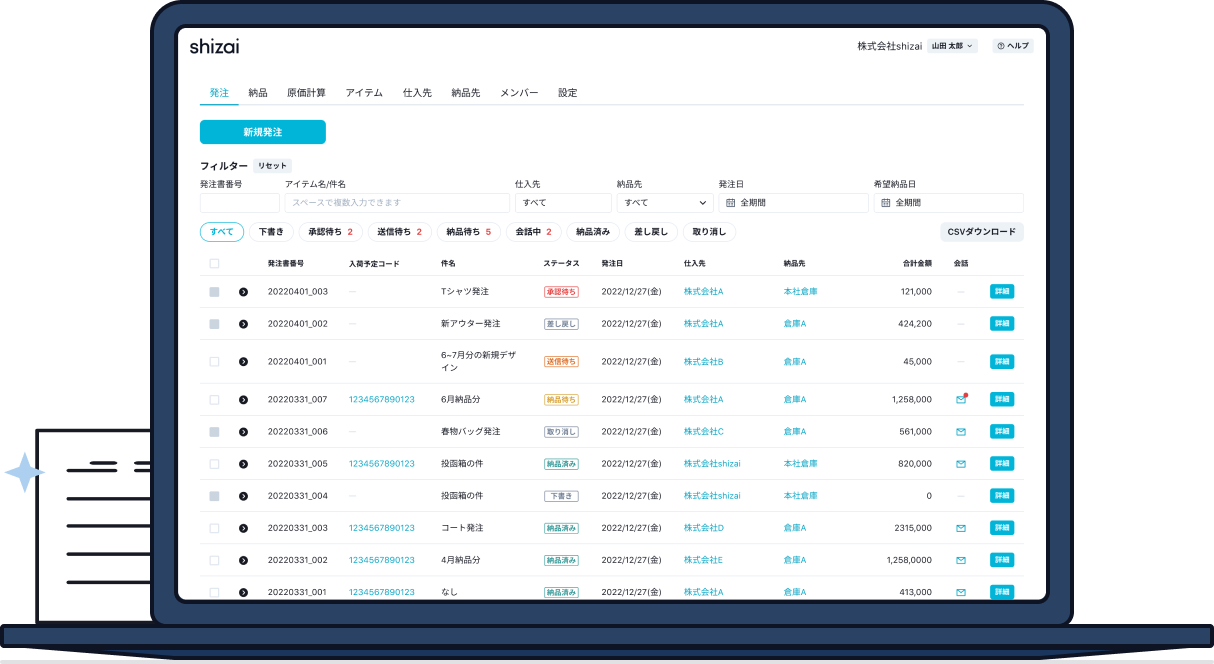Click the calendar icon in the 発注日 filter
Screen dimensions: 1214x664
coord(731,203)
